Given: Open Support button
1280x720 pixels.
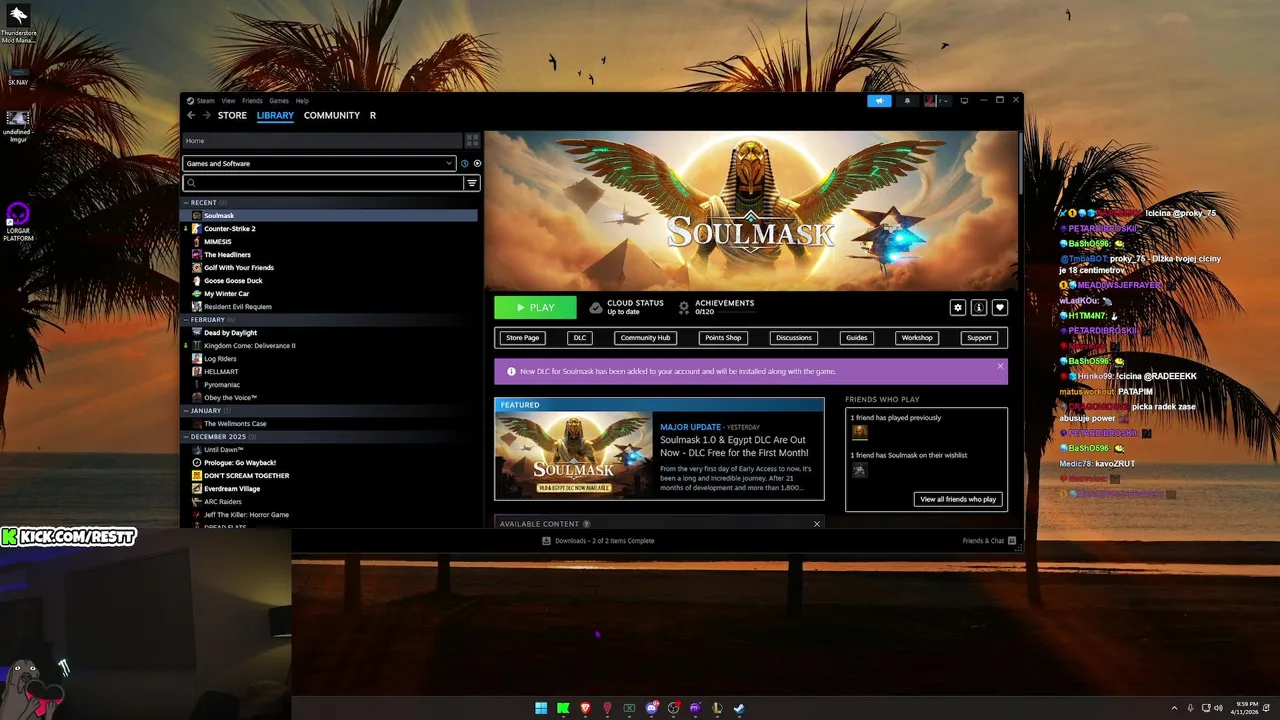Looking at the screenshot, I should point(979,338).
